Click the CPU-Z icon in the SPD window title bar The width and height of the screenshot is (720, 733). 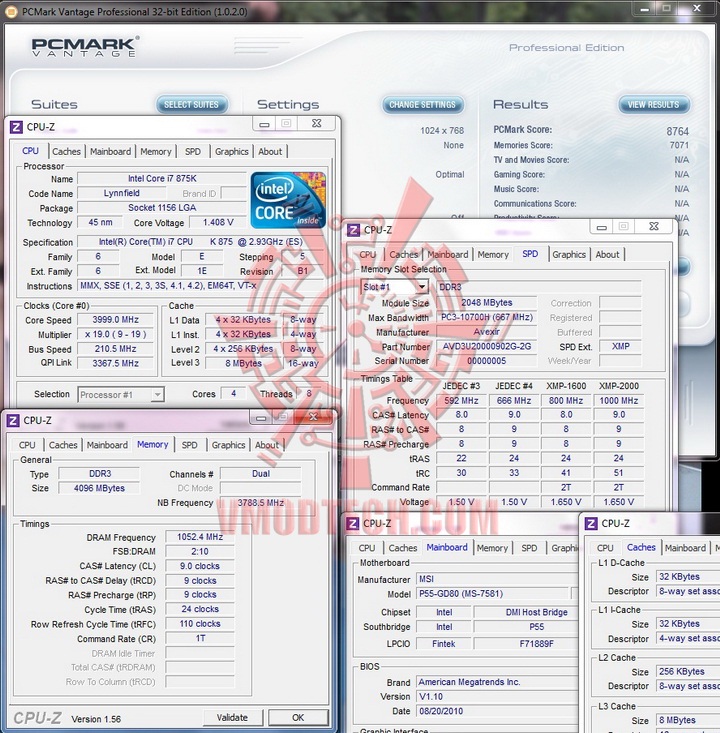pos(353,230)
